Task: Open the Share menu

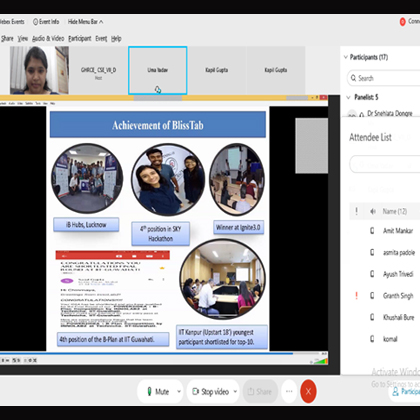Action: point(7,39)
